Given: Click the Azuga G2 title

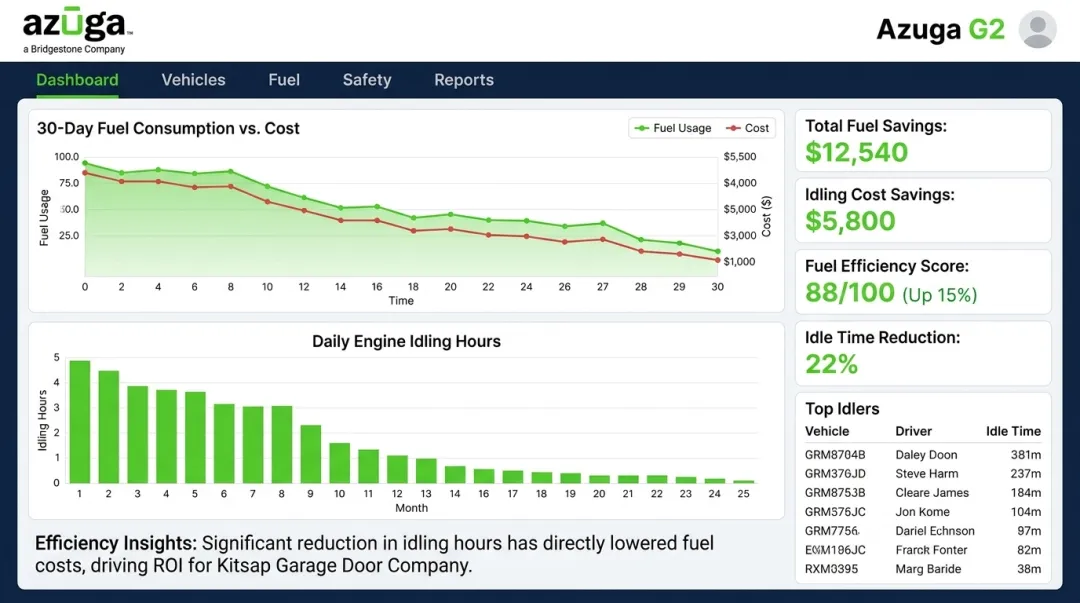Looking at the screenshot, I should [940, 30].
